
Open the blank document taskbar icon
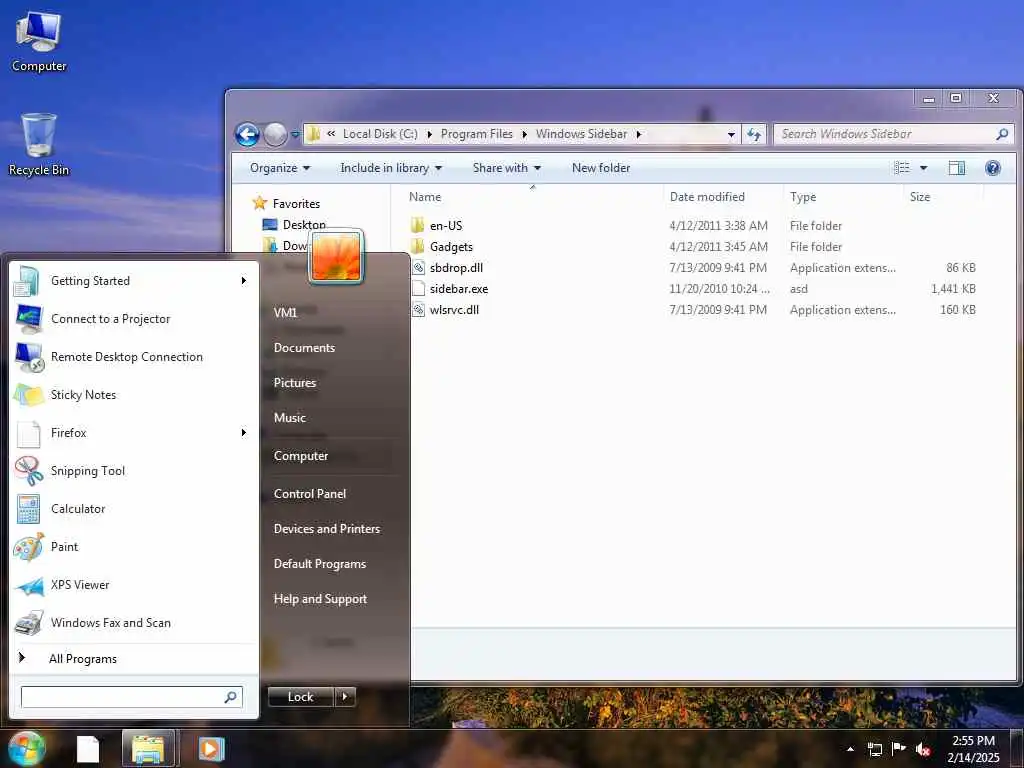click(88, 749)
